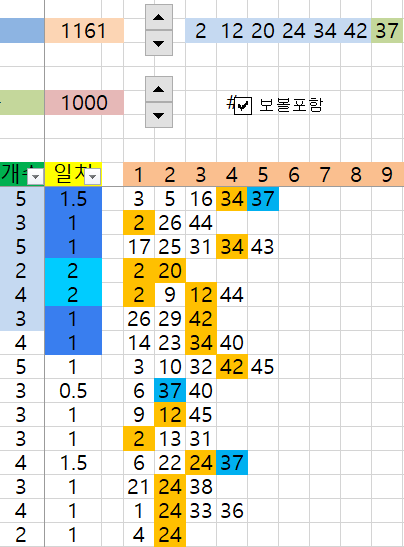Open the filter dropdown on green 개수 header
Image resolution: width=404 pixels, height=547 pixels.
(36, 177)
